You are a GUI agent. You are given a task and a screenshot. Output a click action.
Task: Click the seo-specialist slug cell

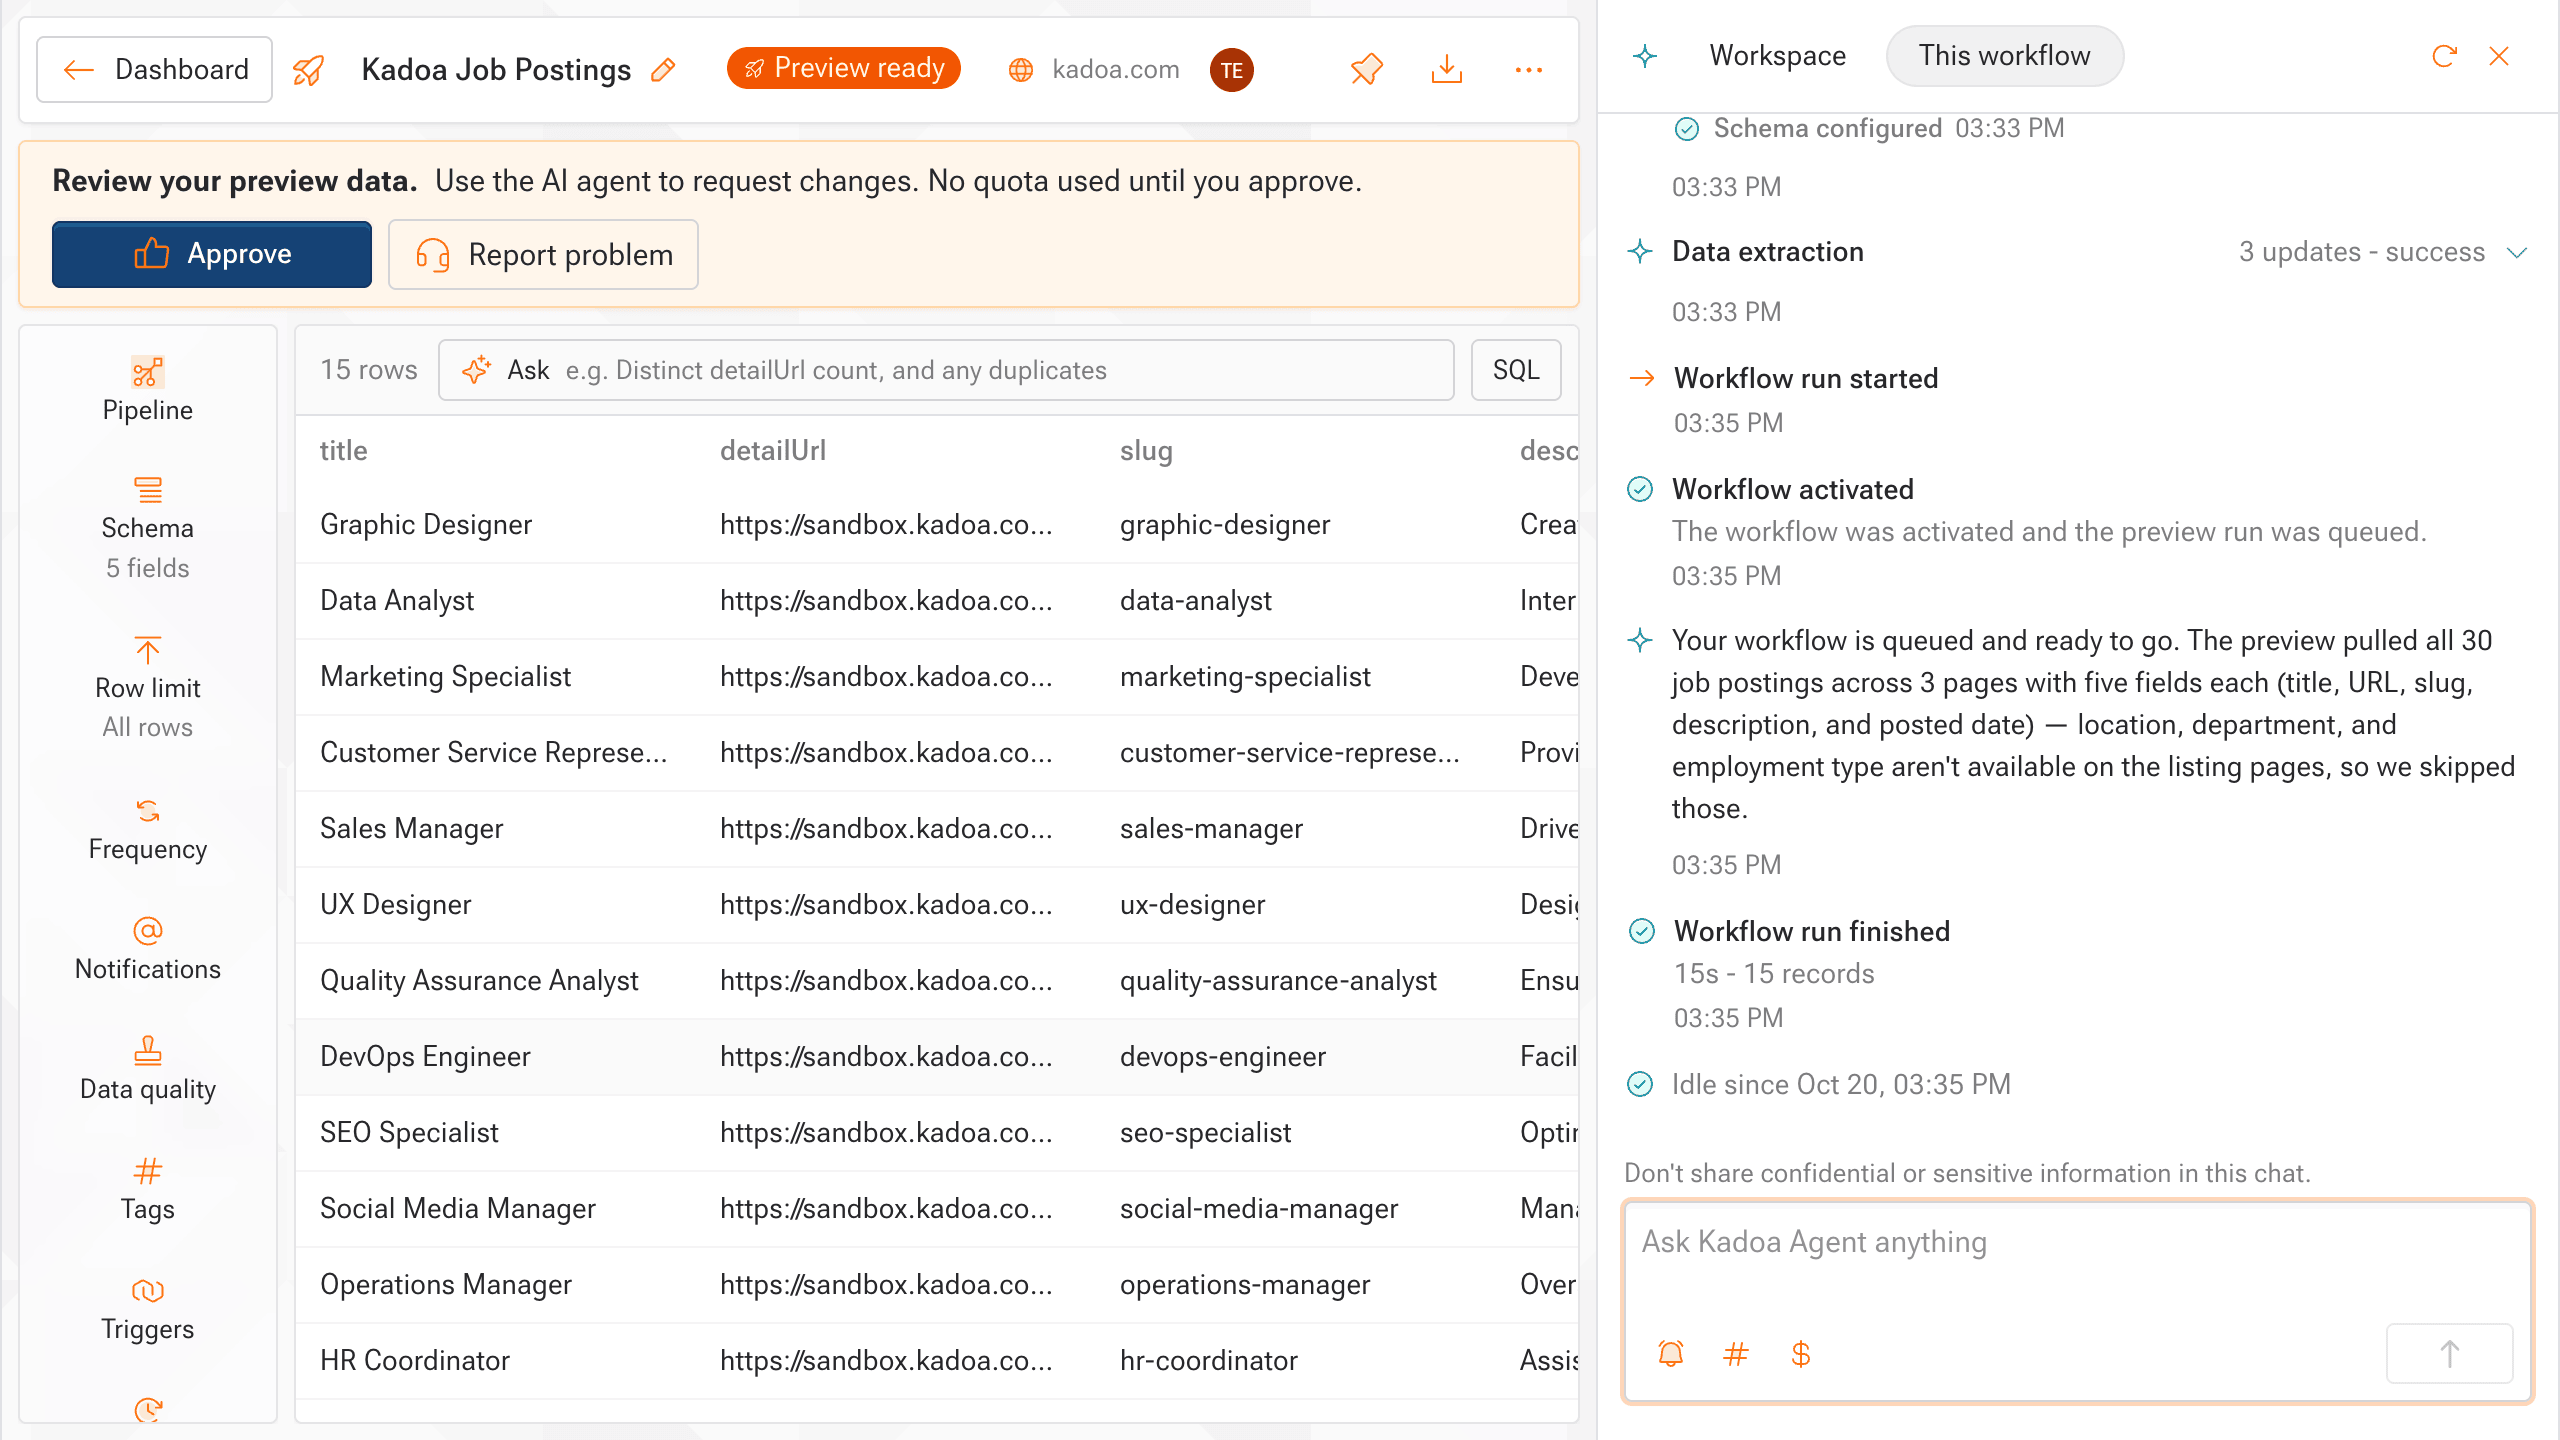[x=1205, y=1133]
